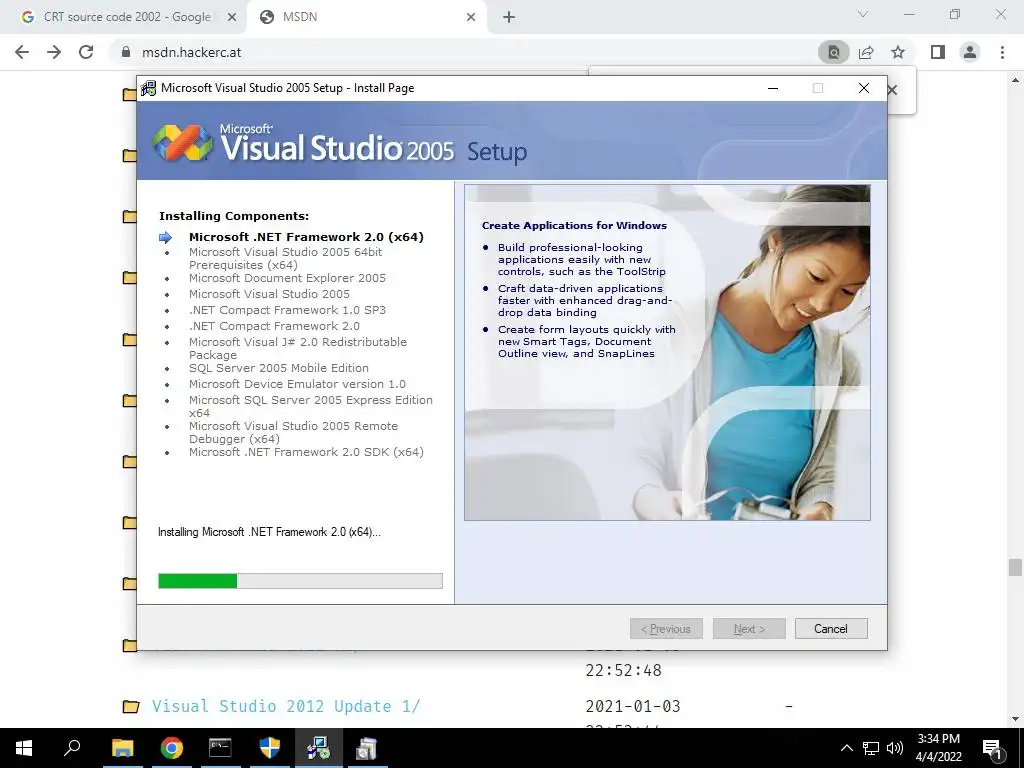
Task: Click '.NET Compact Framework 2.0' entry
Action: (x=274, y=326)
